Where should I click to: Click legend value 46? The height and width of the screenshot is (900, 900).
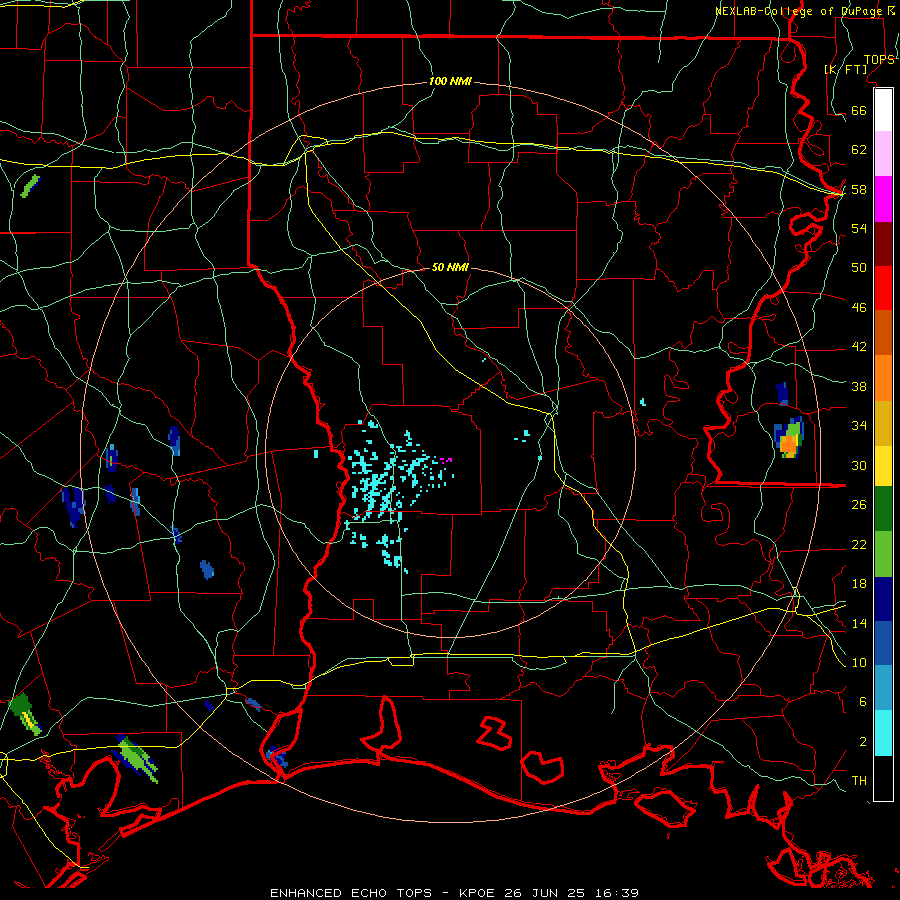click(859, 307)
